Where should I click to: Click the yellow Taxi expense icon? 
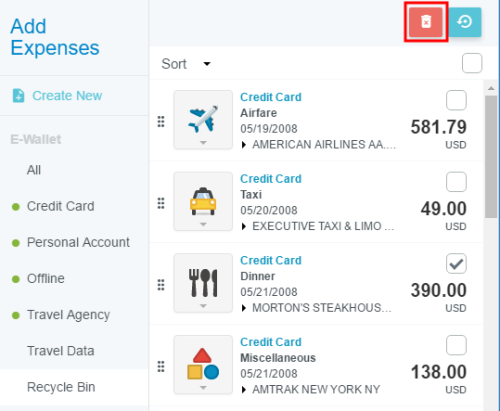coord(203,201)
